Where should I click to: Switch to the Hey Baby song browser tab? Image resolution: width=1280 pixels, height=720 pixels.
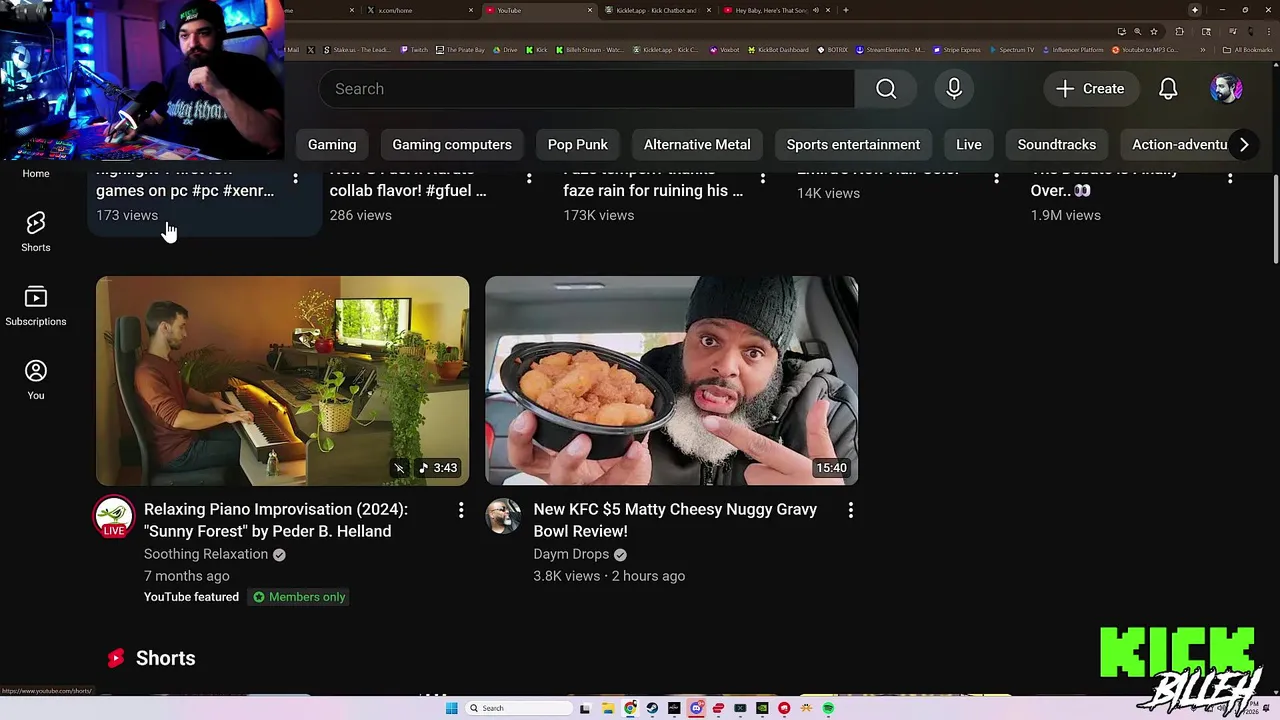[771, 10]
